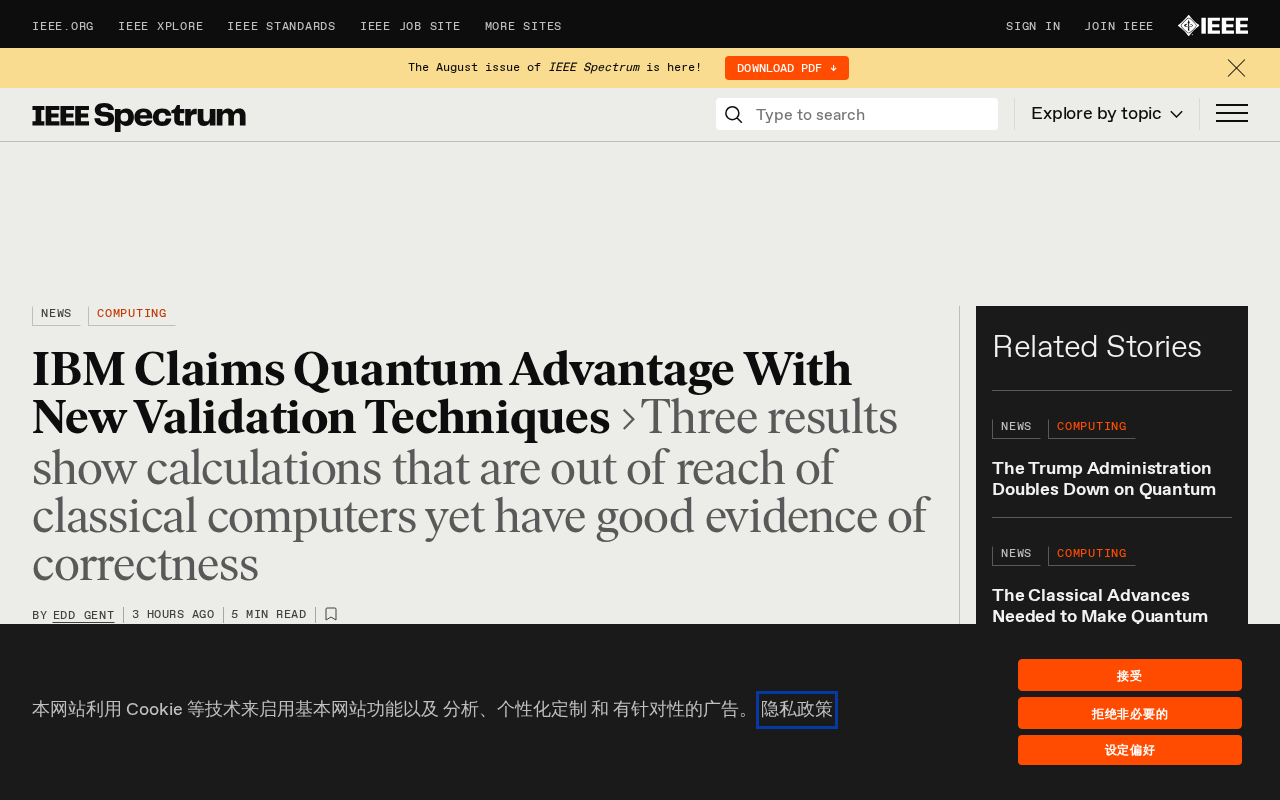The width and height of the screenshot is (1280, 800).
Task: Select the article's Computing tag
Action: pyautogui.click(x=132, y=314)
